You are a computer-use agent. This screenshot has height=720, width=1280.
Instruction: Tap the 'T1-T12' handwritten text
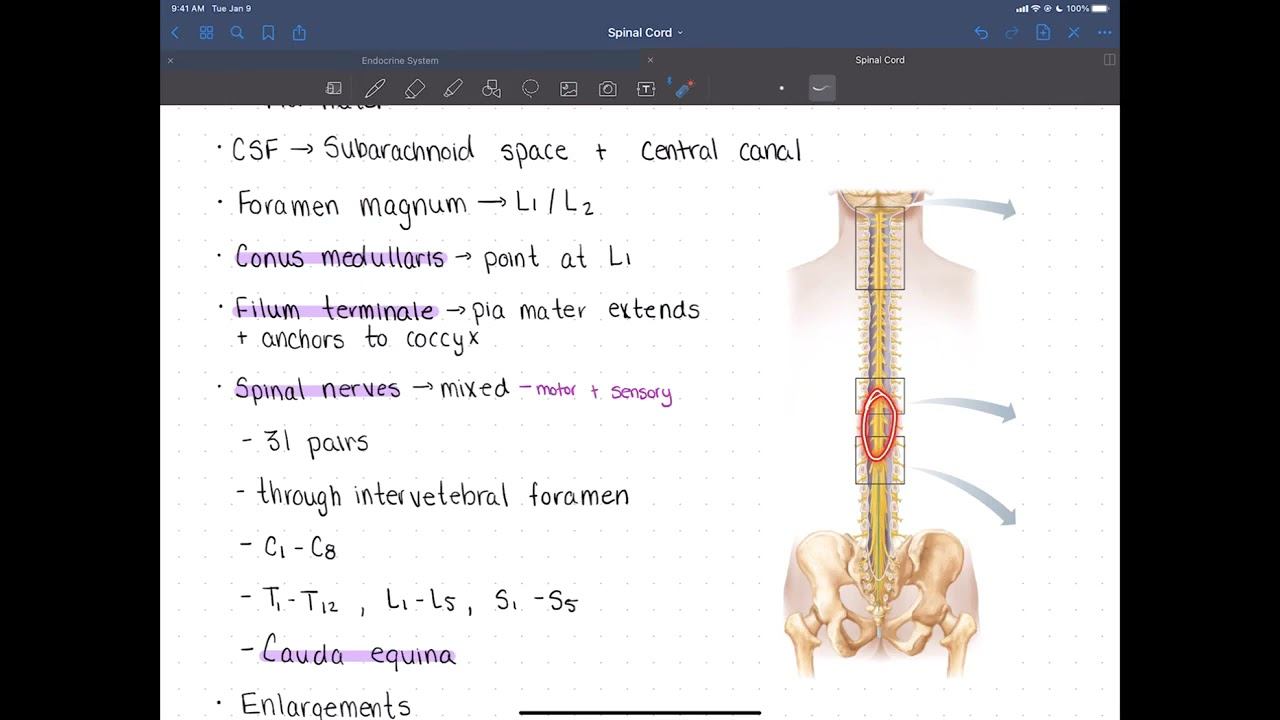coord(300,601)
